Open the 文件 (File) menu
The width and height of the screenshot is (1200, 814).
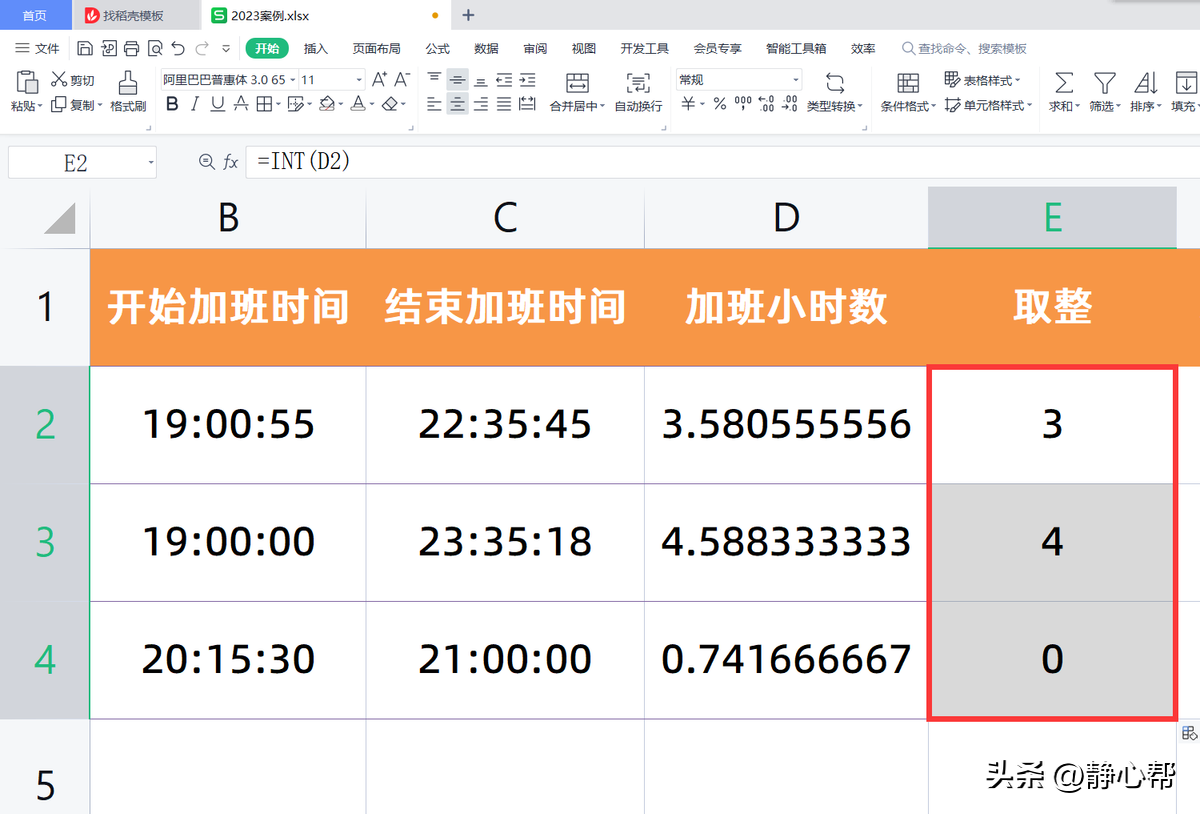pyautogui.click(x=37, y=48)
